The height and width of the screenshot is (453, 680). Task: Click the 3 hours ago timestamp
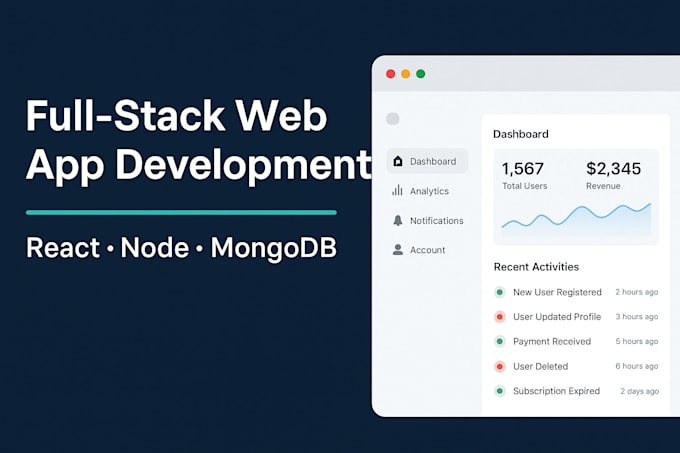tap(637, 317)
